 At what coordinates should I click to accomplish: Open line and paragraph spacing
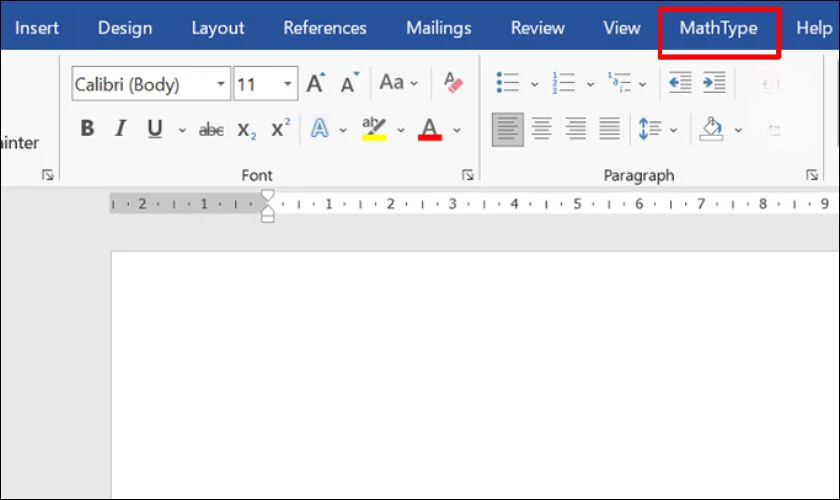(x=650, y=129)
